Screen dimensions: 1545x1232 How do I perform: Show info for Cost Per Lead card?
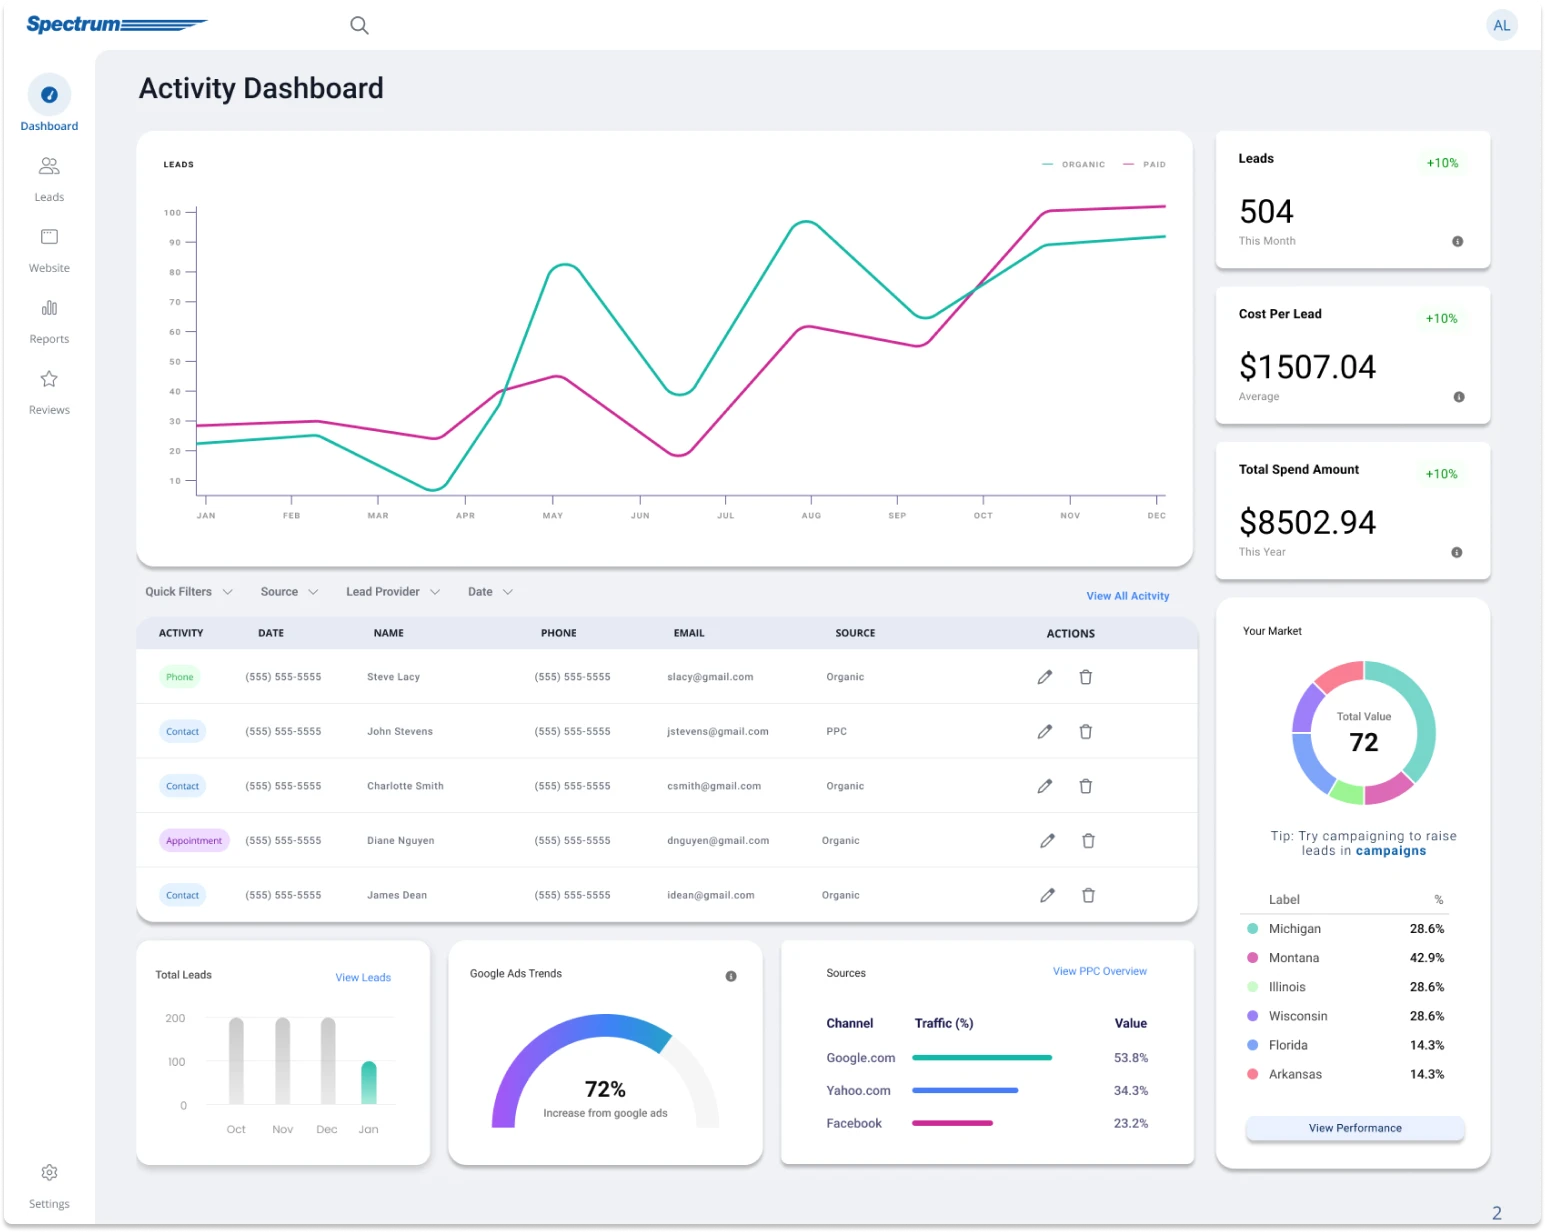coord(1458,397)
